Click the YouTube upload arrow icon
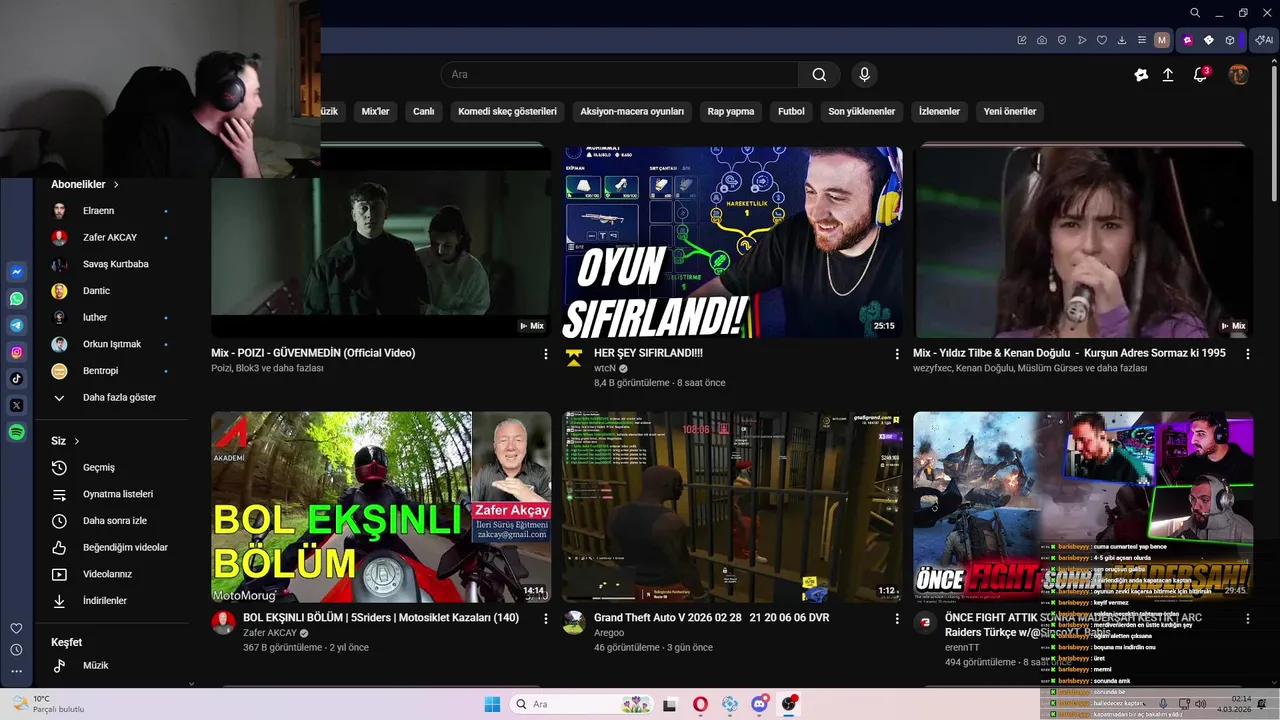The height and width of the screenshot is (720, 1280). pos(1168,74)
